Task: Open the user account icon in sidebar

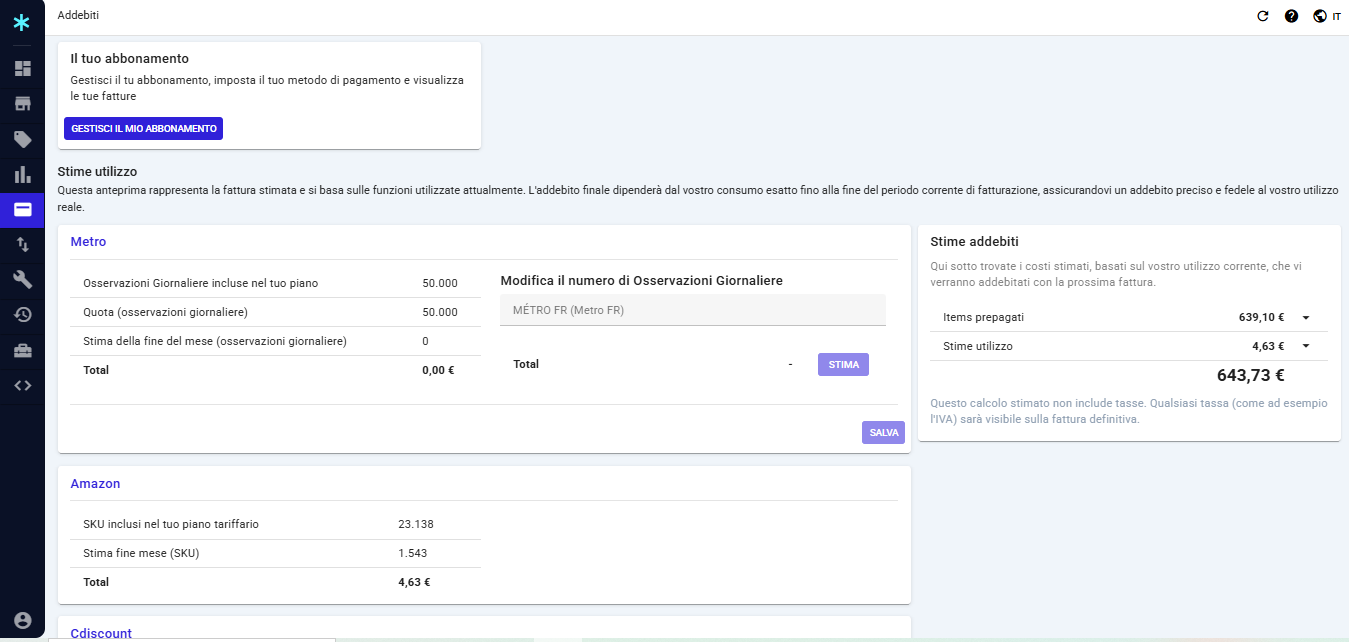Action: (x=22, y=620)
